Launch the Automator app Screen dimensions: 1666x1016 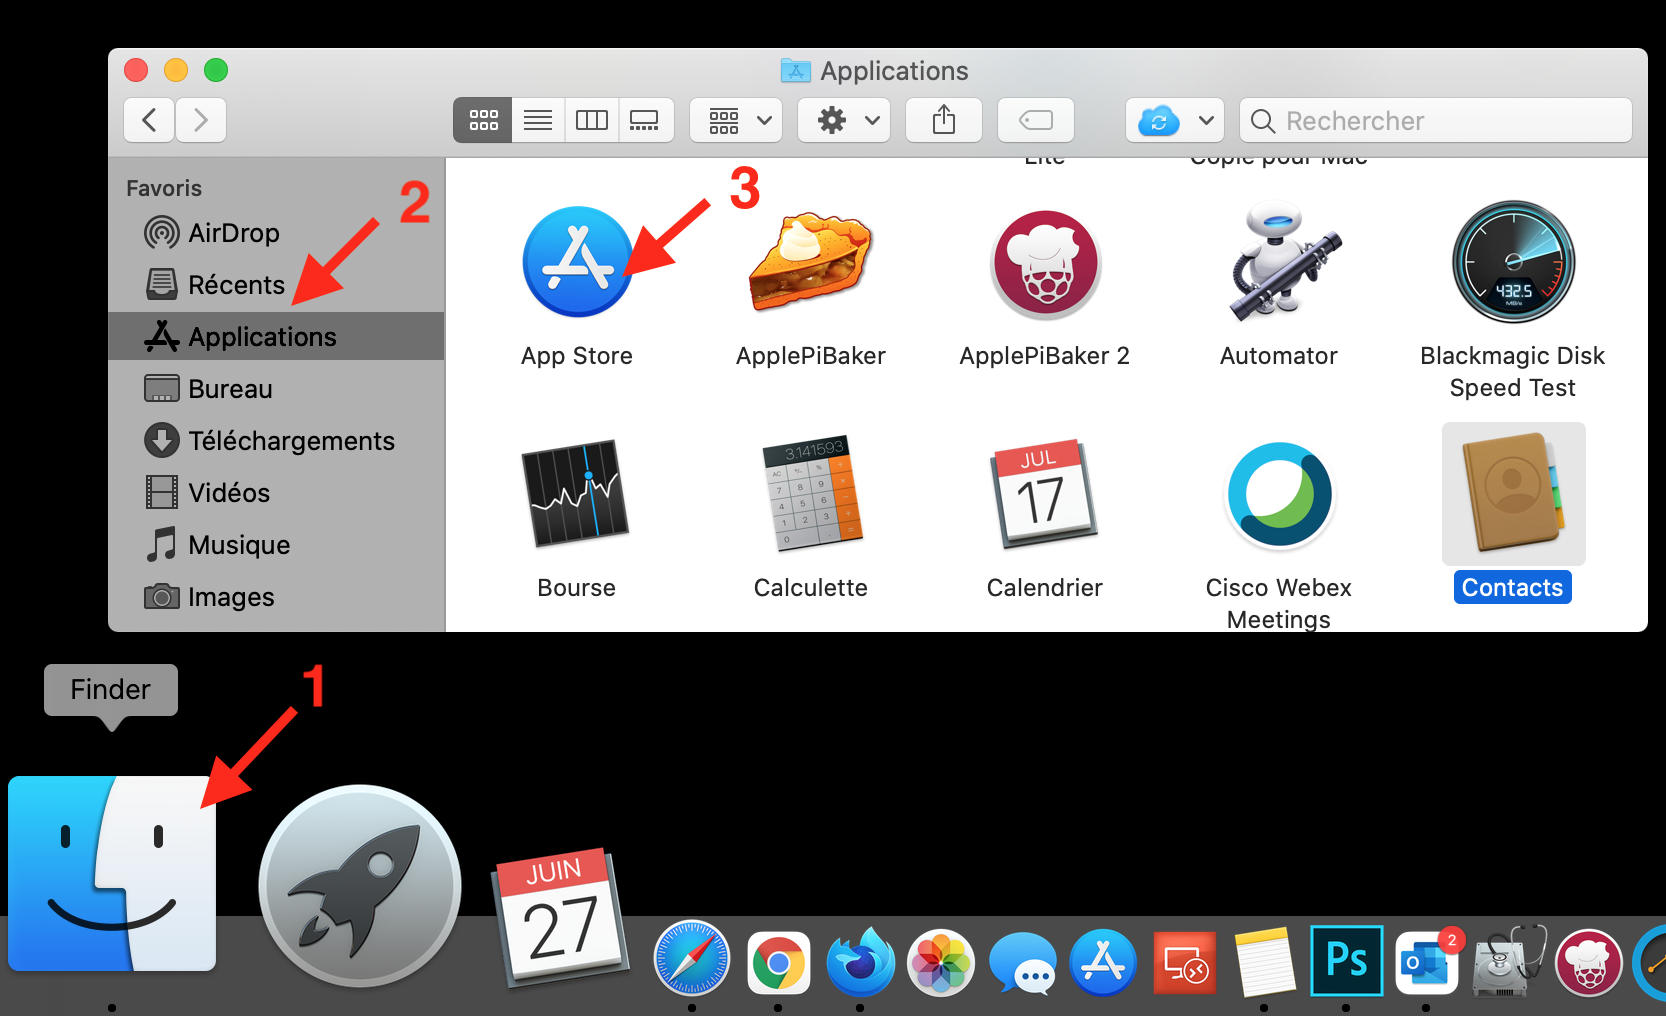pos(1279,262)
